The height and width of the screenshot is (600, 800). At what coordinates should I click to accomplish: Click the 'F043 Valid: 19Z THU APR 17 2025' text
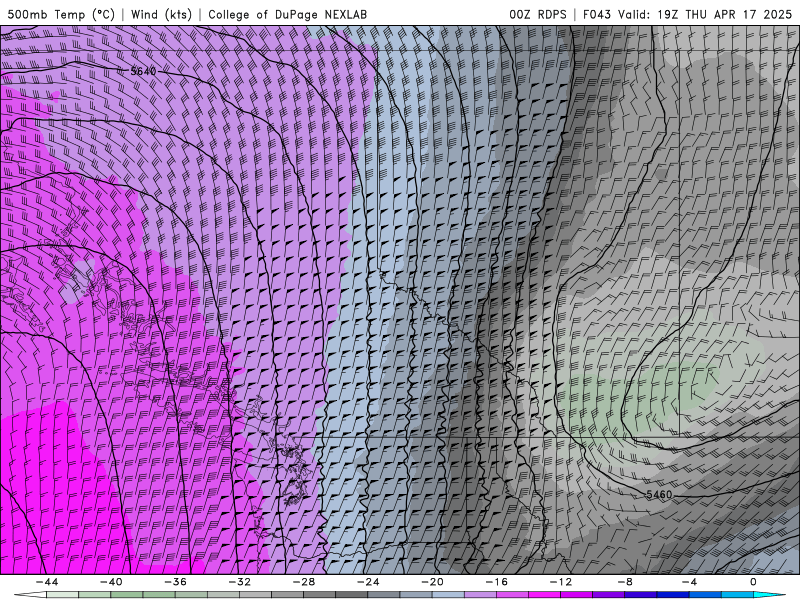click(x=687, y=14)
